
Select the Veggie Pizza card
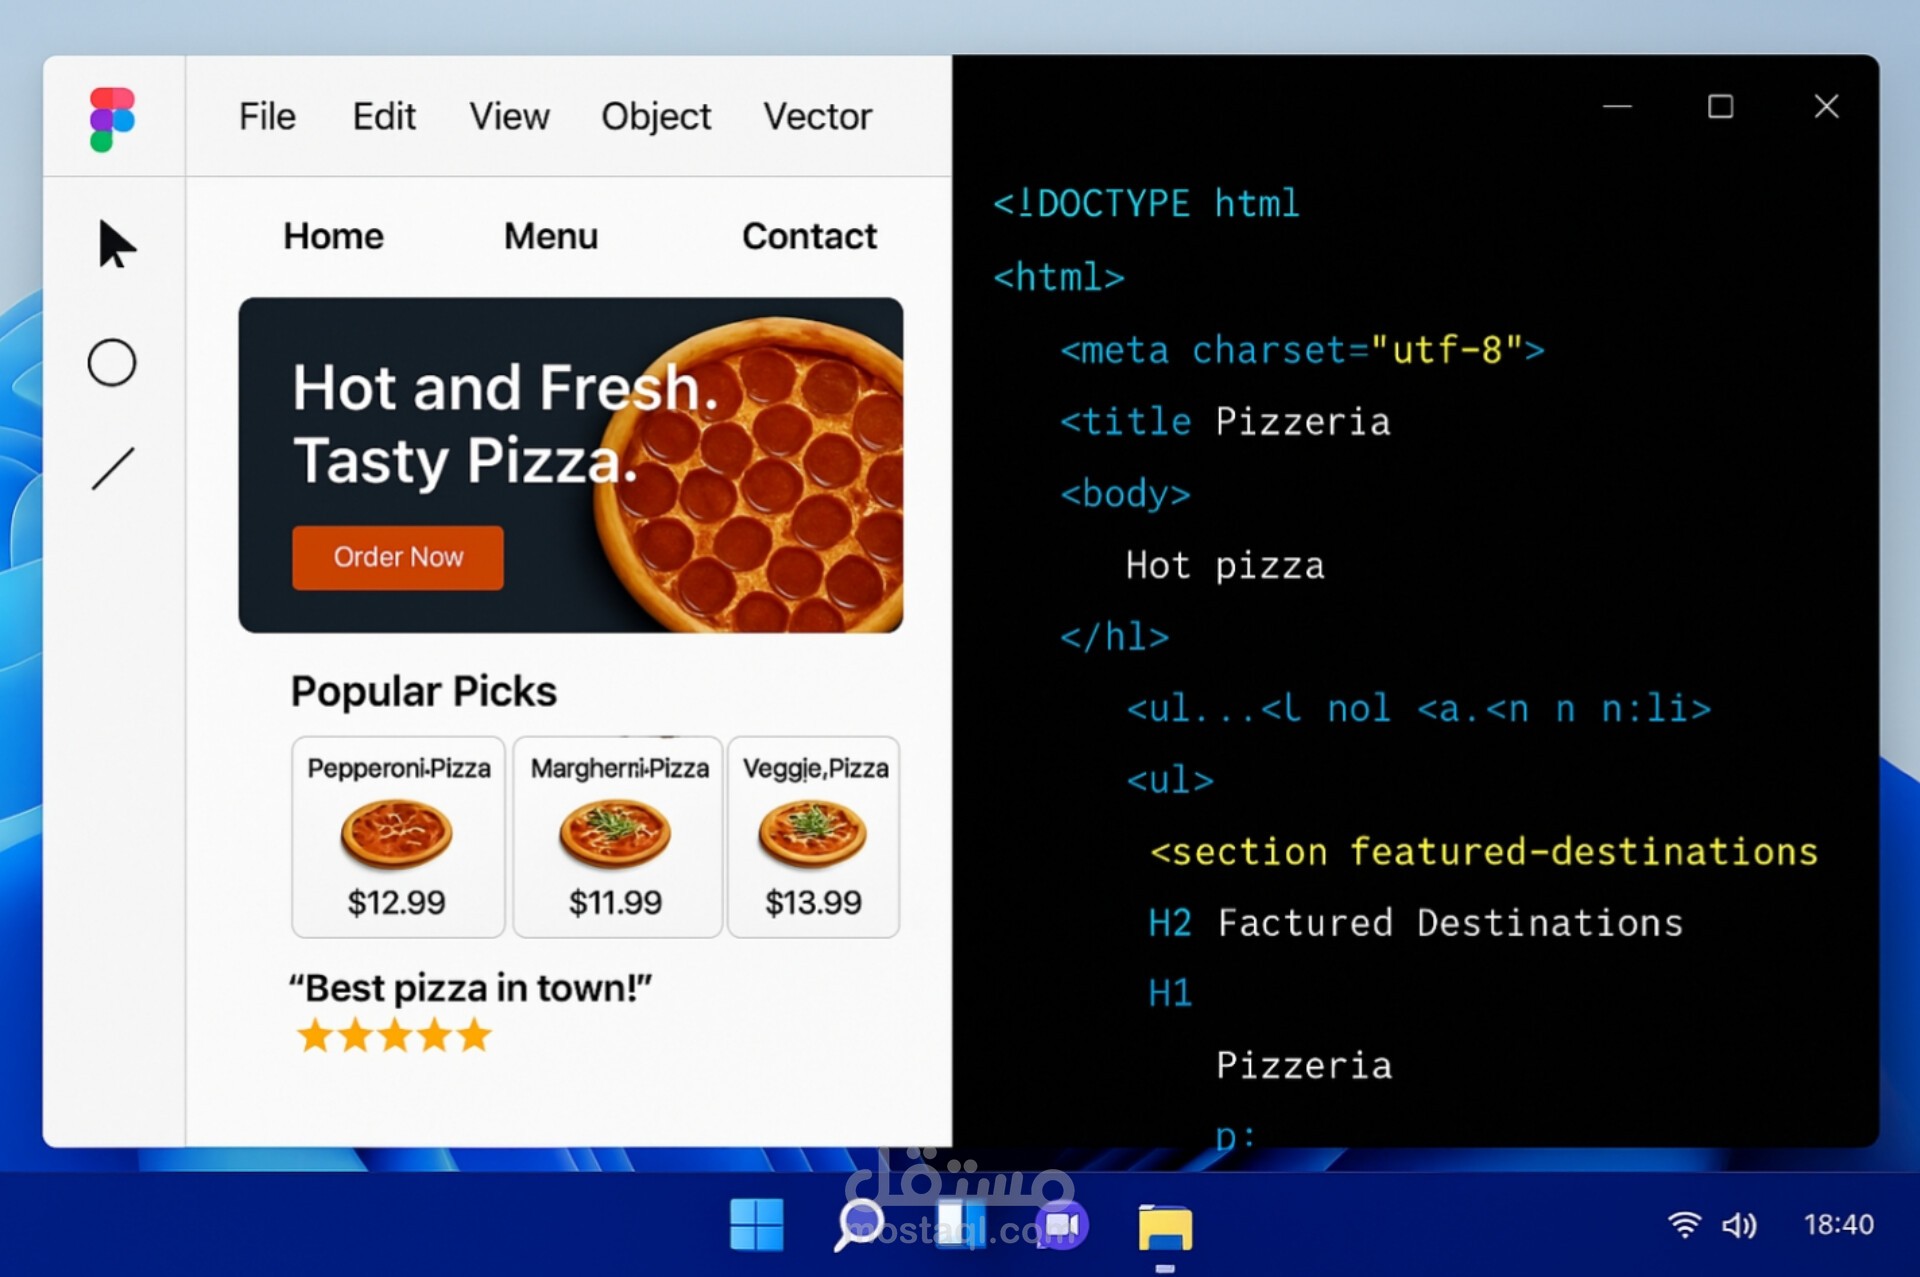coord(814,837)
